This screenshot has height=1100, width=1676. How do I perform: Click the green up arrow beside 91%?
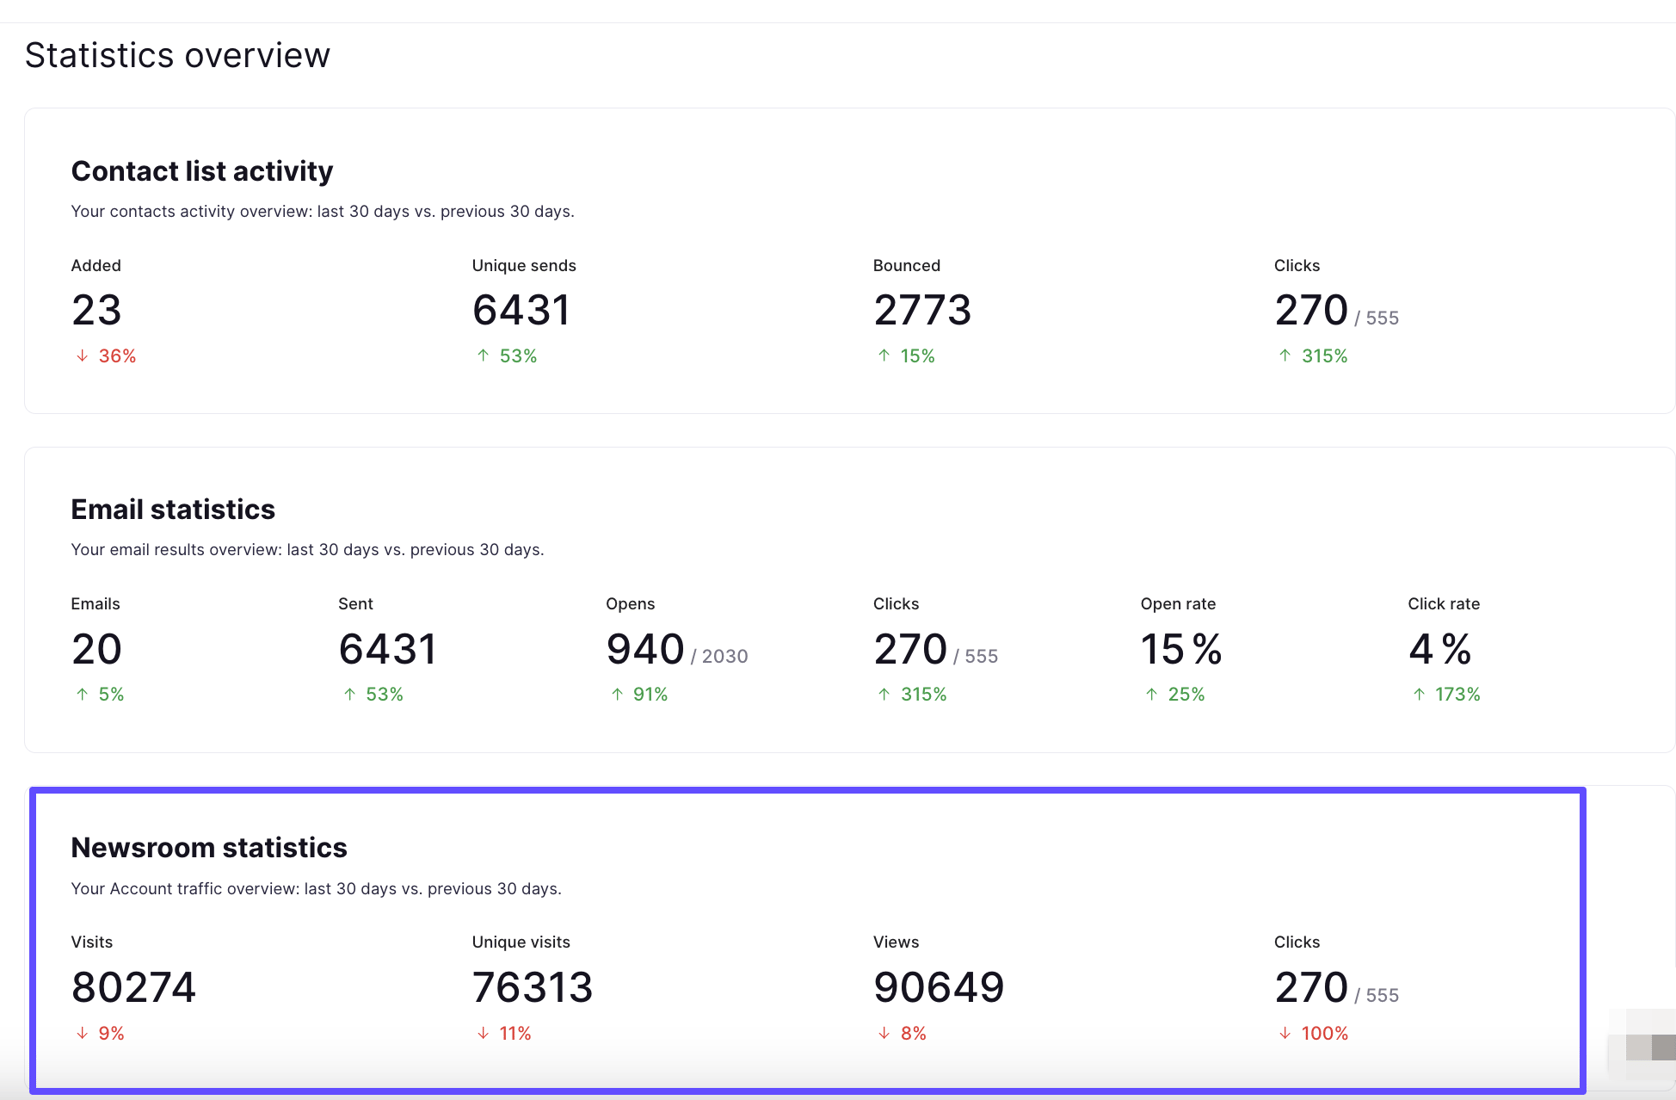(617, 694)
